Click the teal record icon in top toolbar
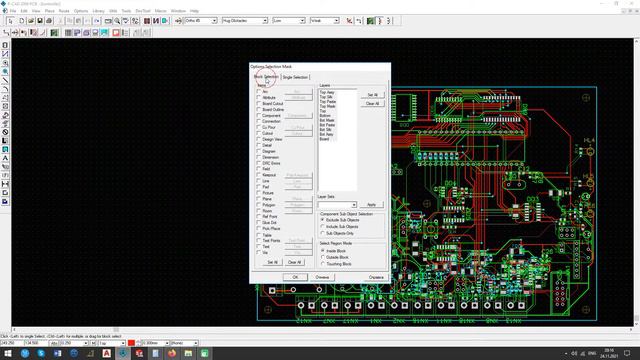Screen dimensions: 640x360 pyautogui.click(x=165, y=21)
